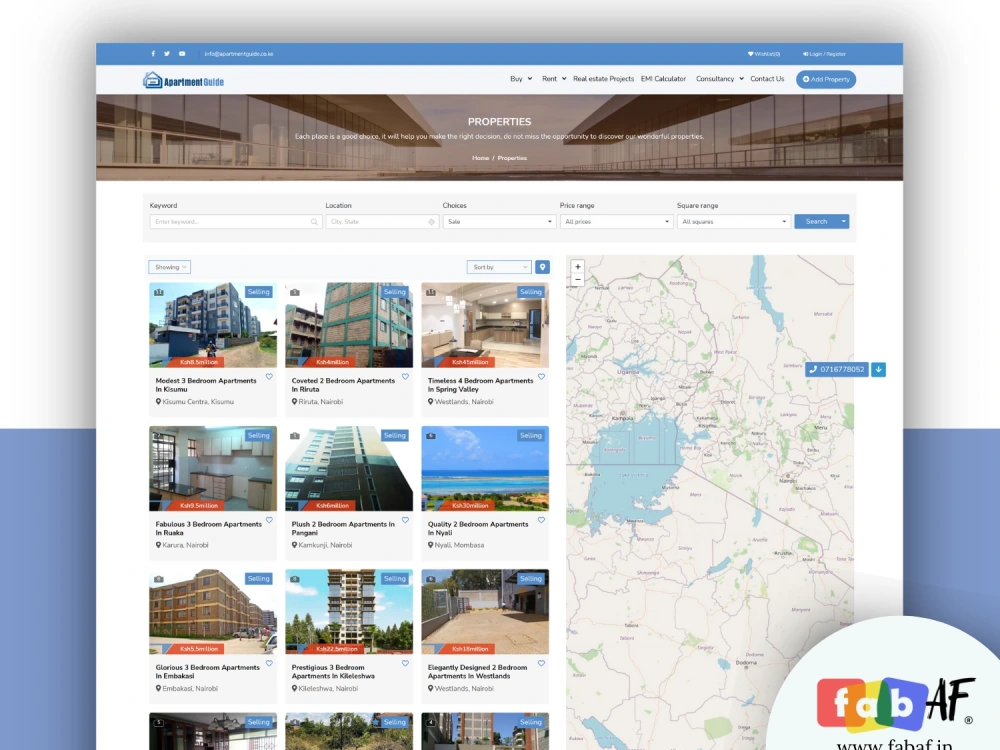Click the Search button
Viewport: 1000px width, 750px height.
click(x=816, y=222)
